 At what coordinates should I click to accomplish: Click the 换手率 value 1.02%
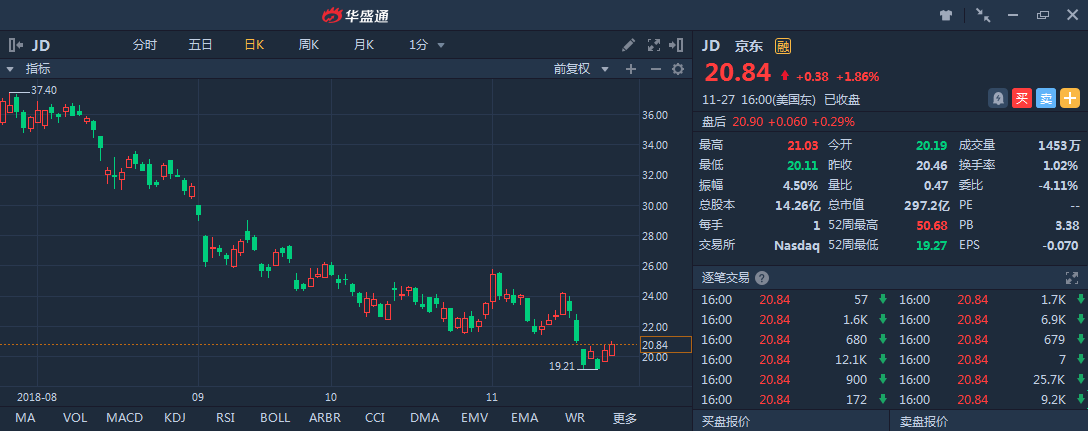[x=1059, y=165]
